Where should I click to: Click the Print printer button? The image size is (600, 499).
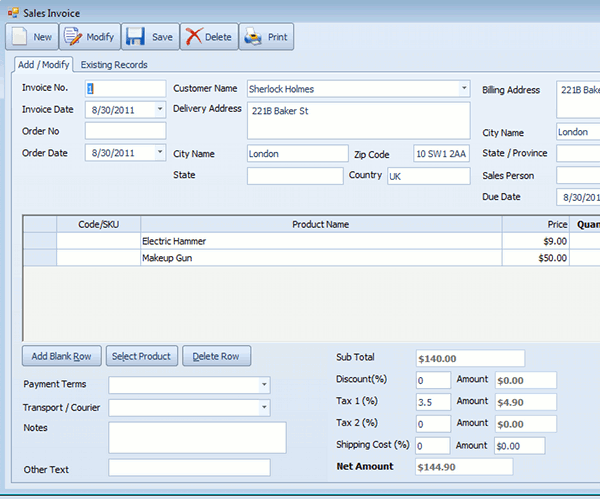click(x=266, y=37)
